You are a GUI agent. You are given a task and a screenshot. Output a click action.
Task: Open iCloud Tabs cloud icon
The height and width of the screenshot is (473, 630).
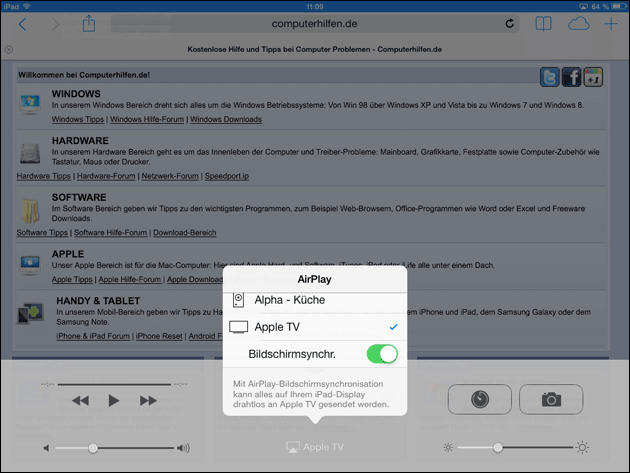[579, 24]
